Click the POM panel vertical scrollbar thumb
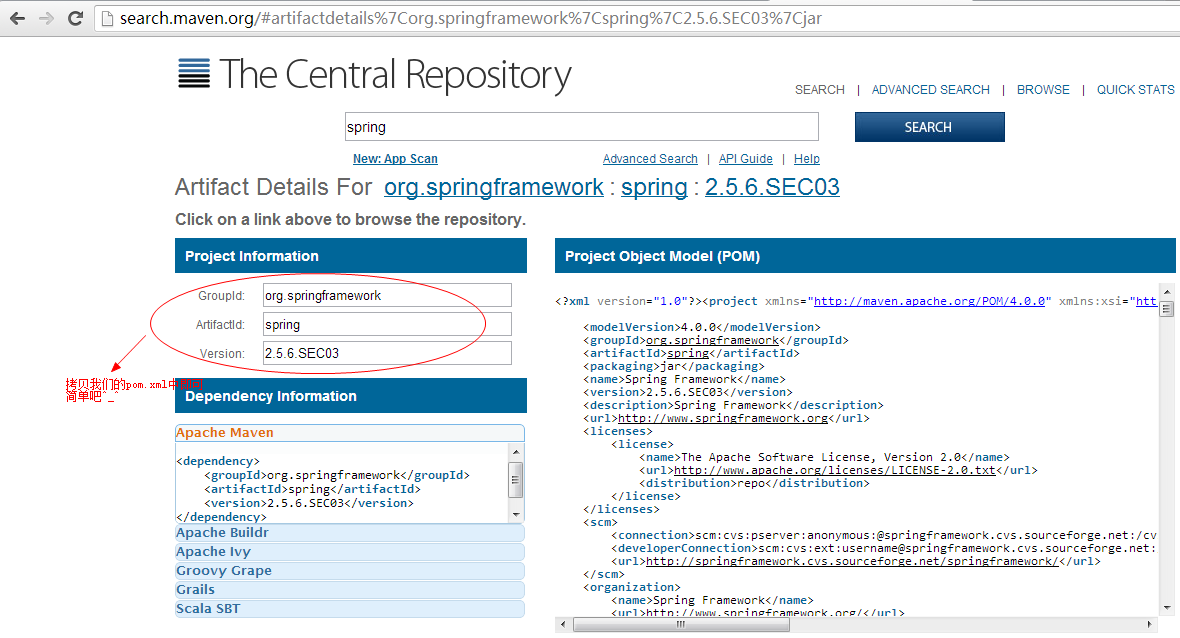1180x638 pixels. (1166, 308)
